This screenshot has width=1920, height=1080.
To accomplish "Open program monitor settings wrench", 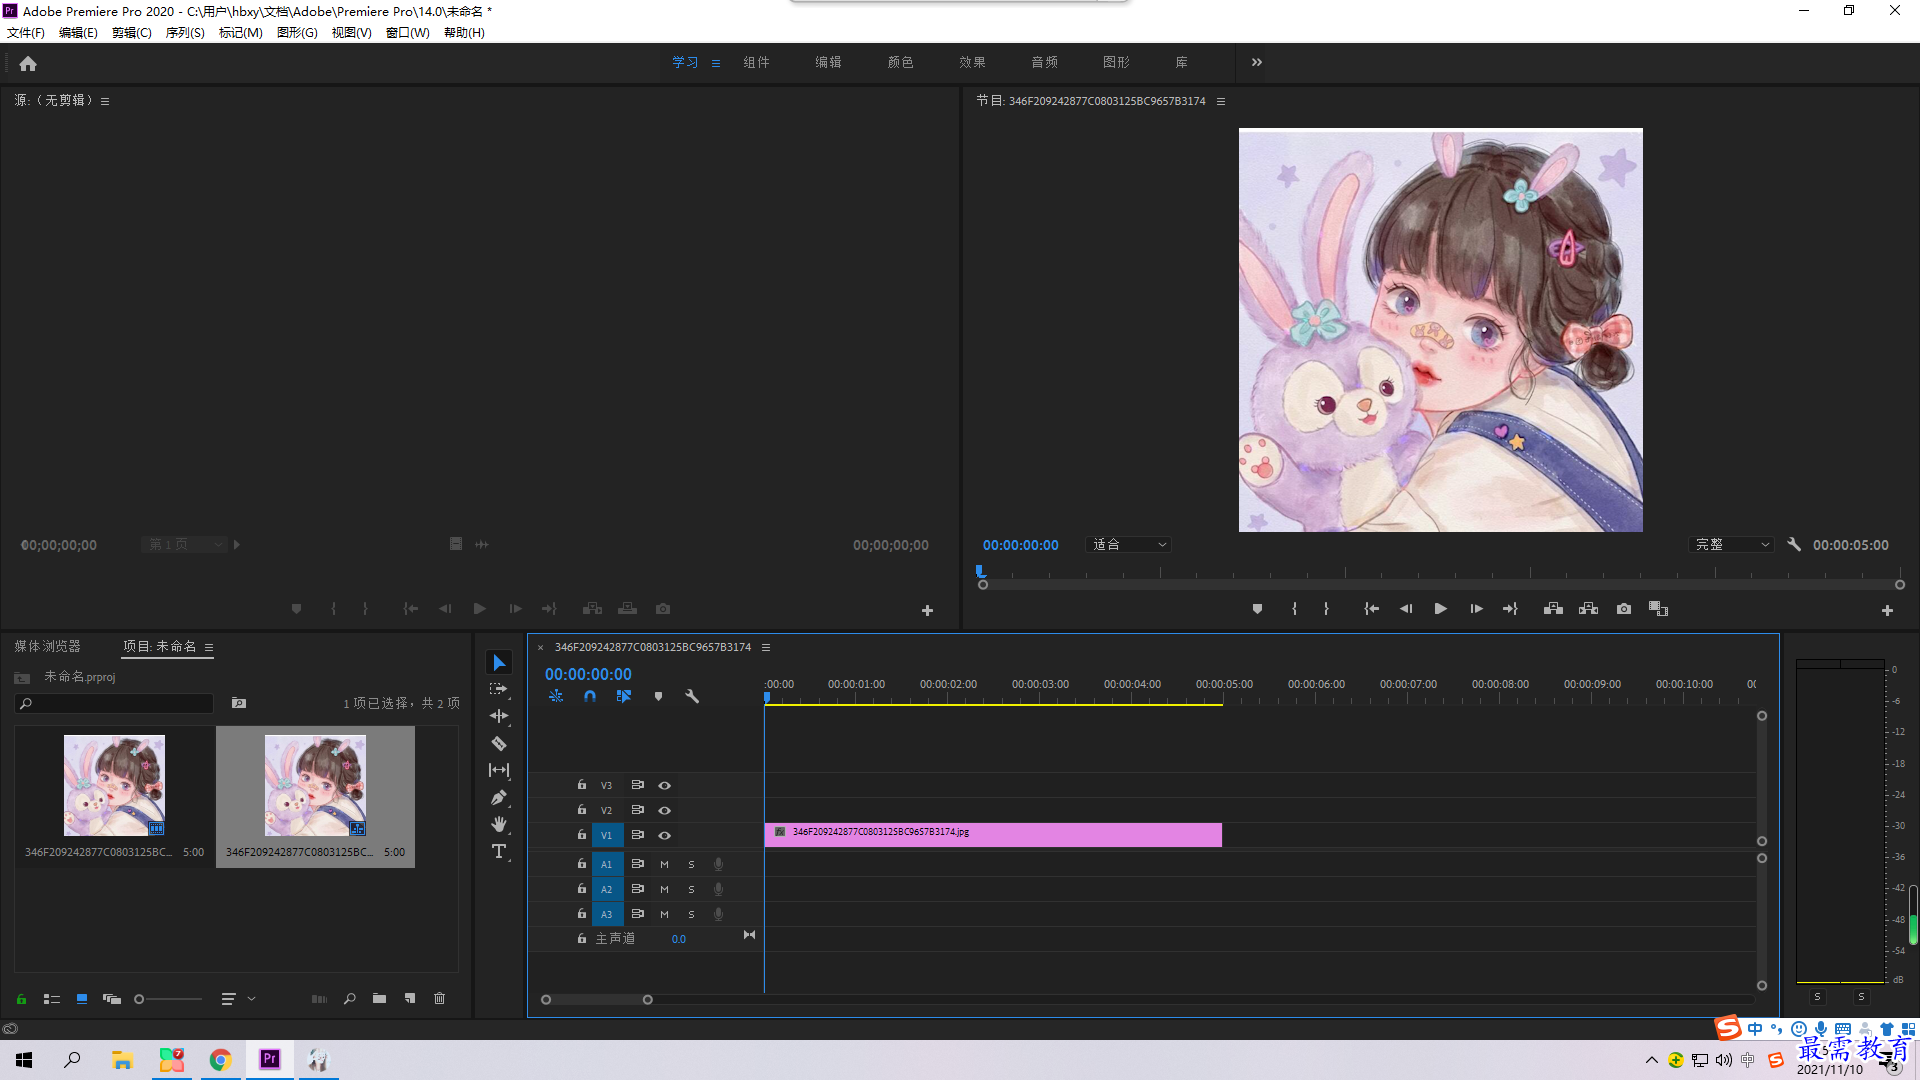I will tap(1794, 545).
